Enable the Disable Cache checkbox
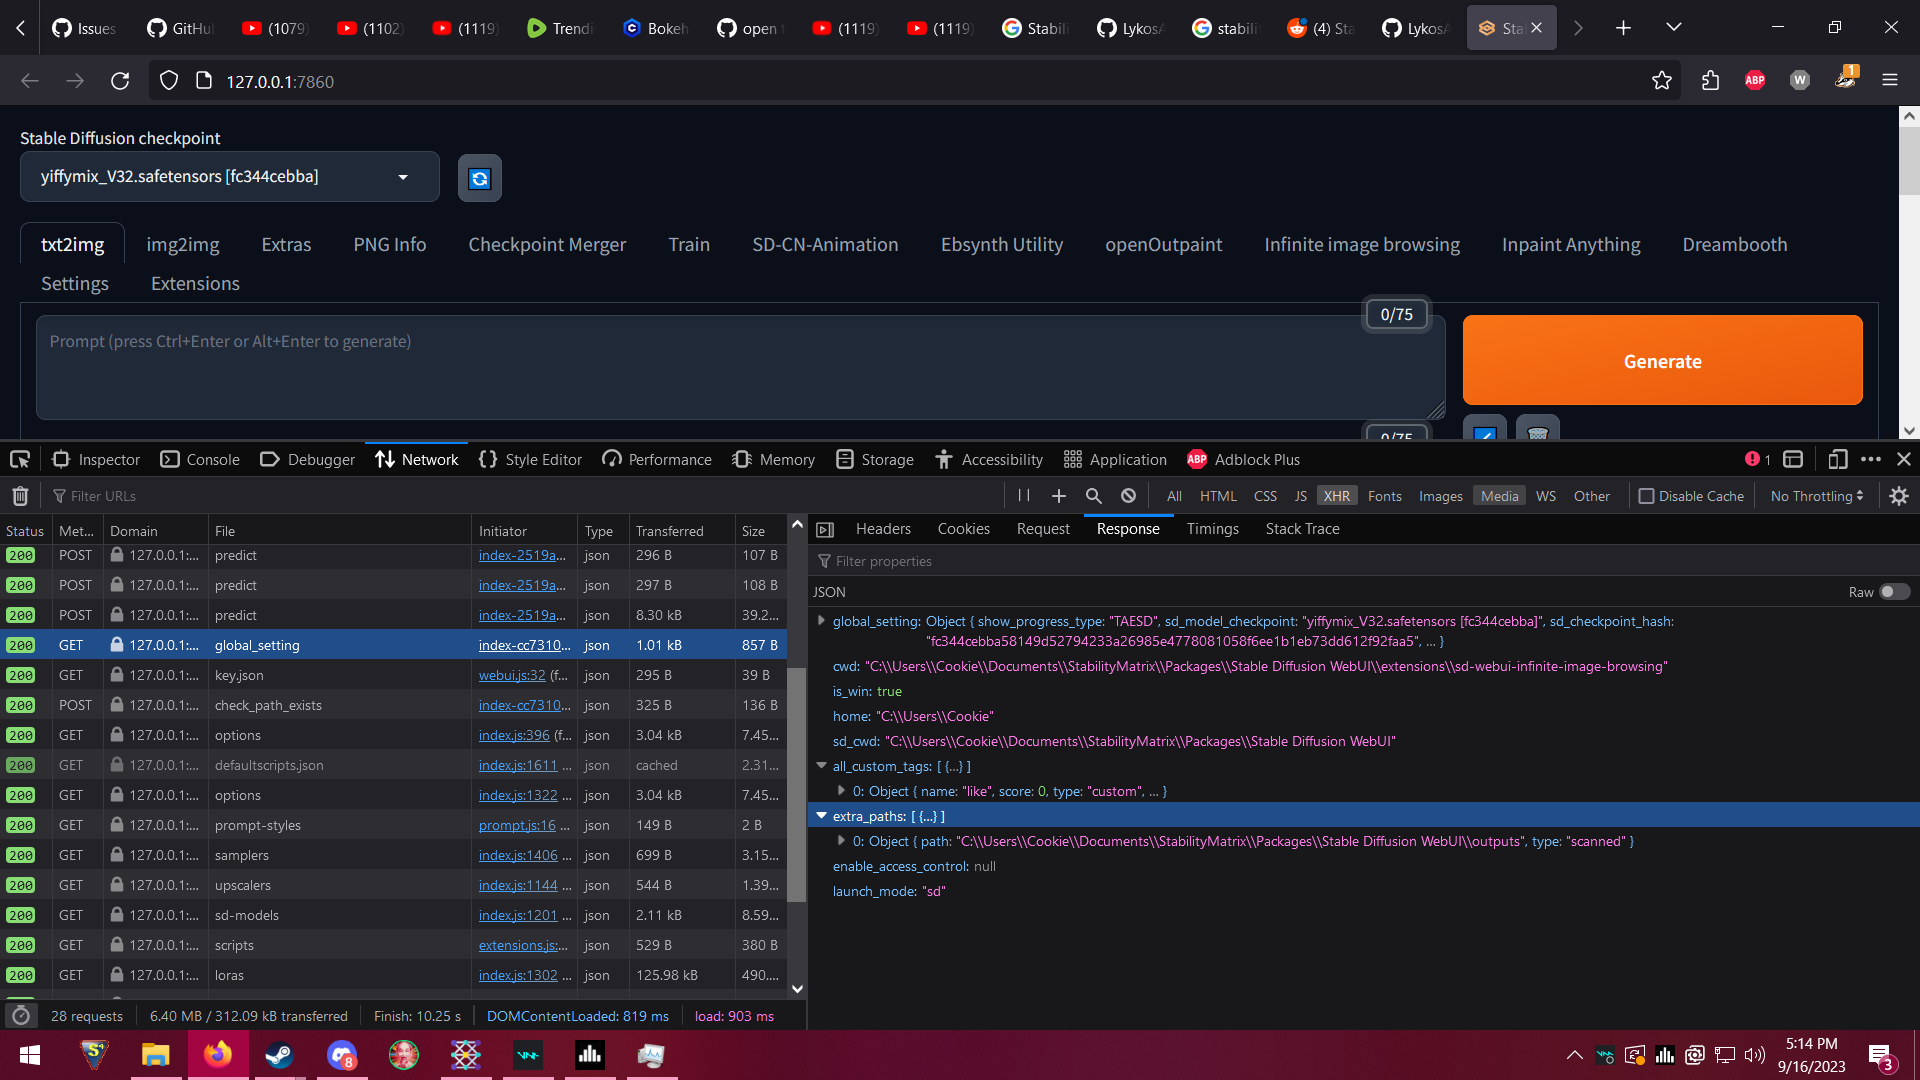The image size is (1920, 1080). (x=1645, y=495)
